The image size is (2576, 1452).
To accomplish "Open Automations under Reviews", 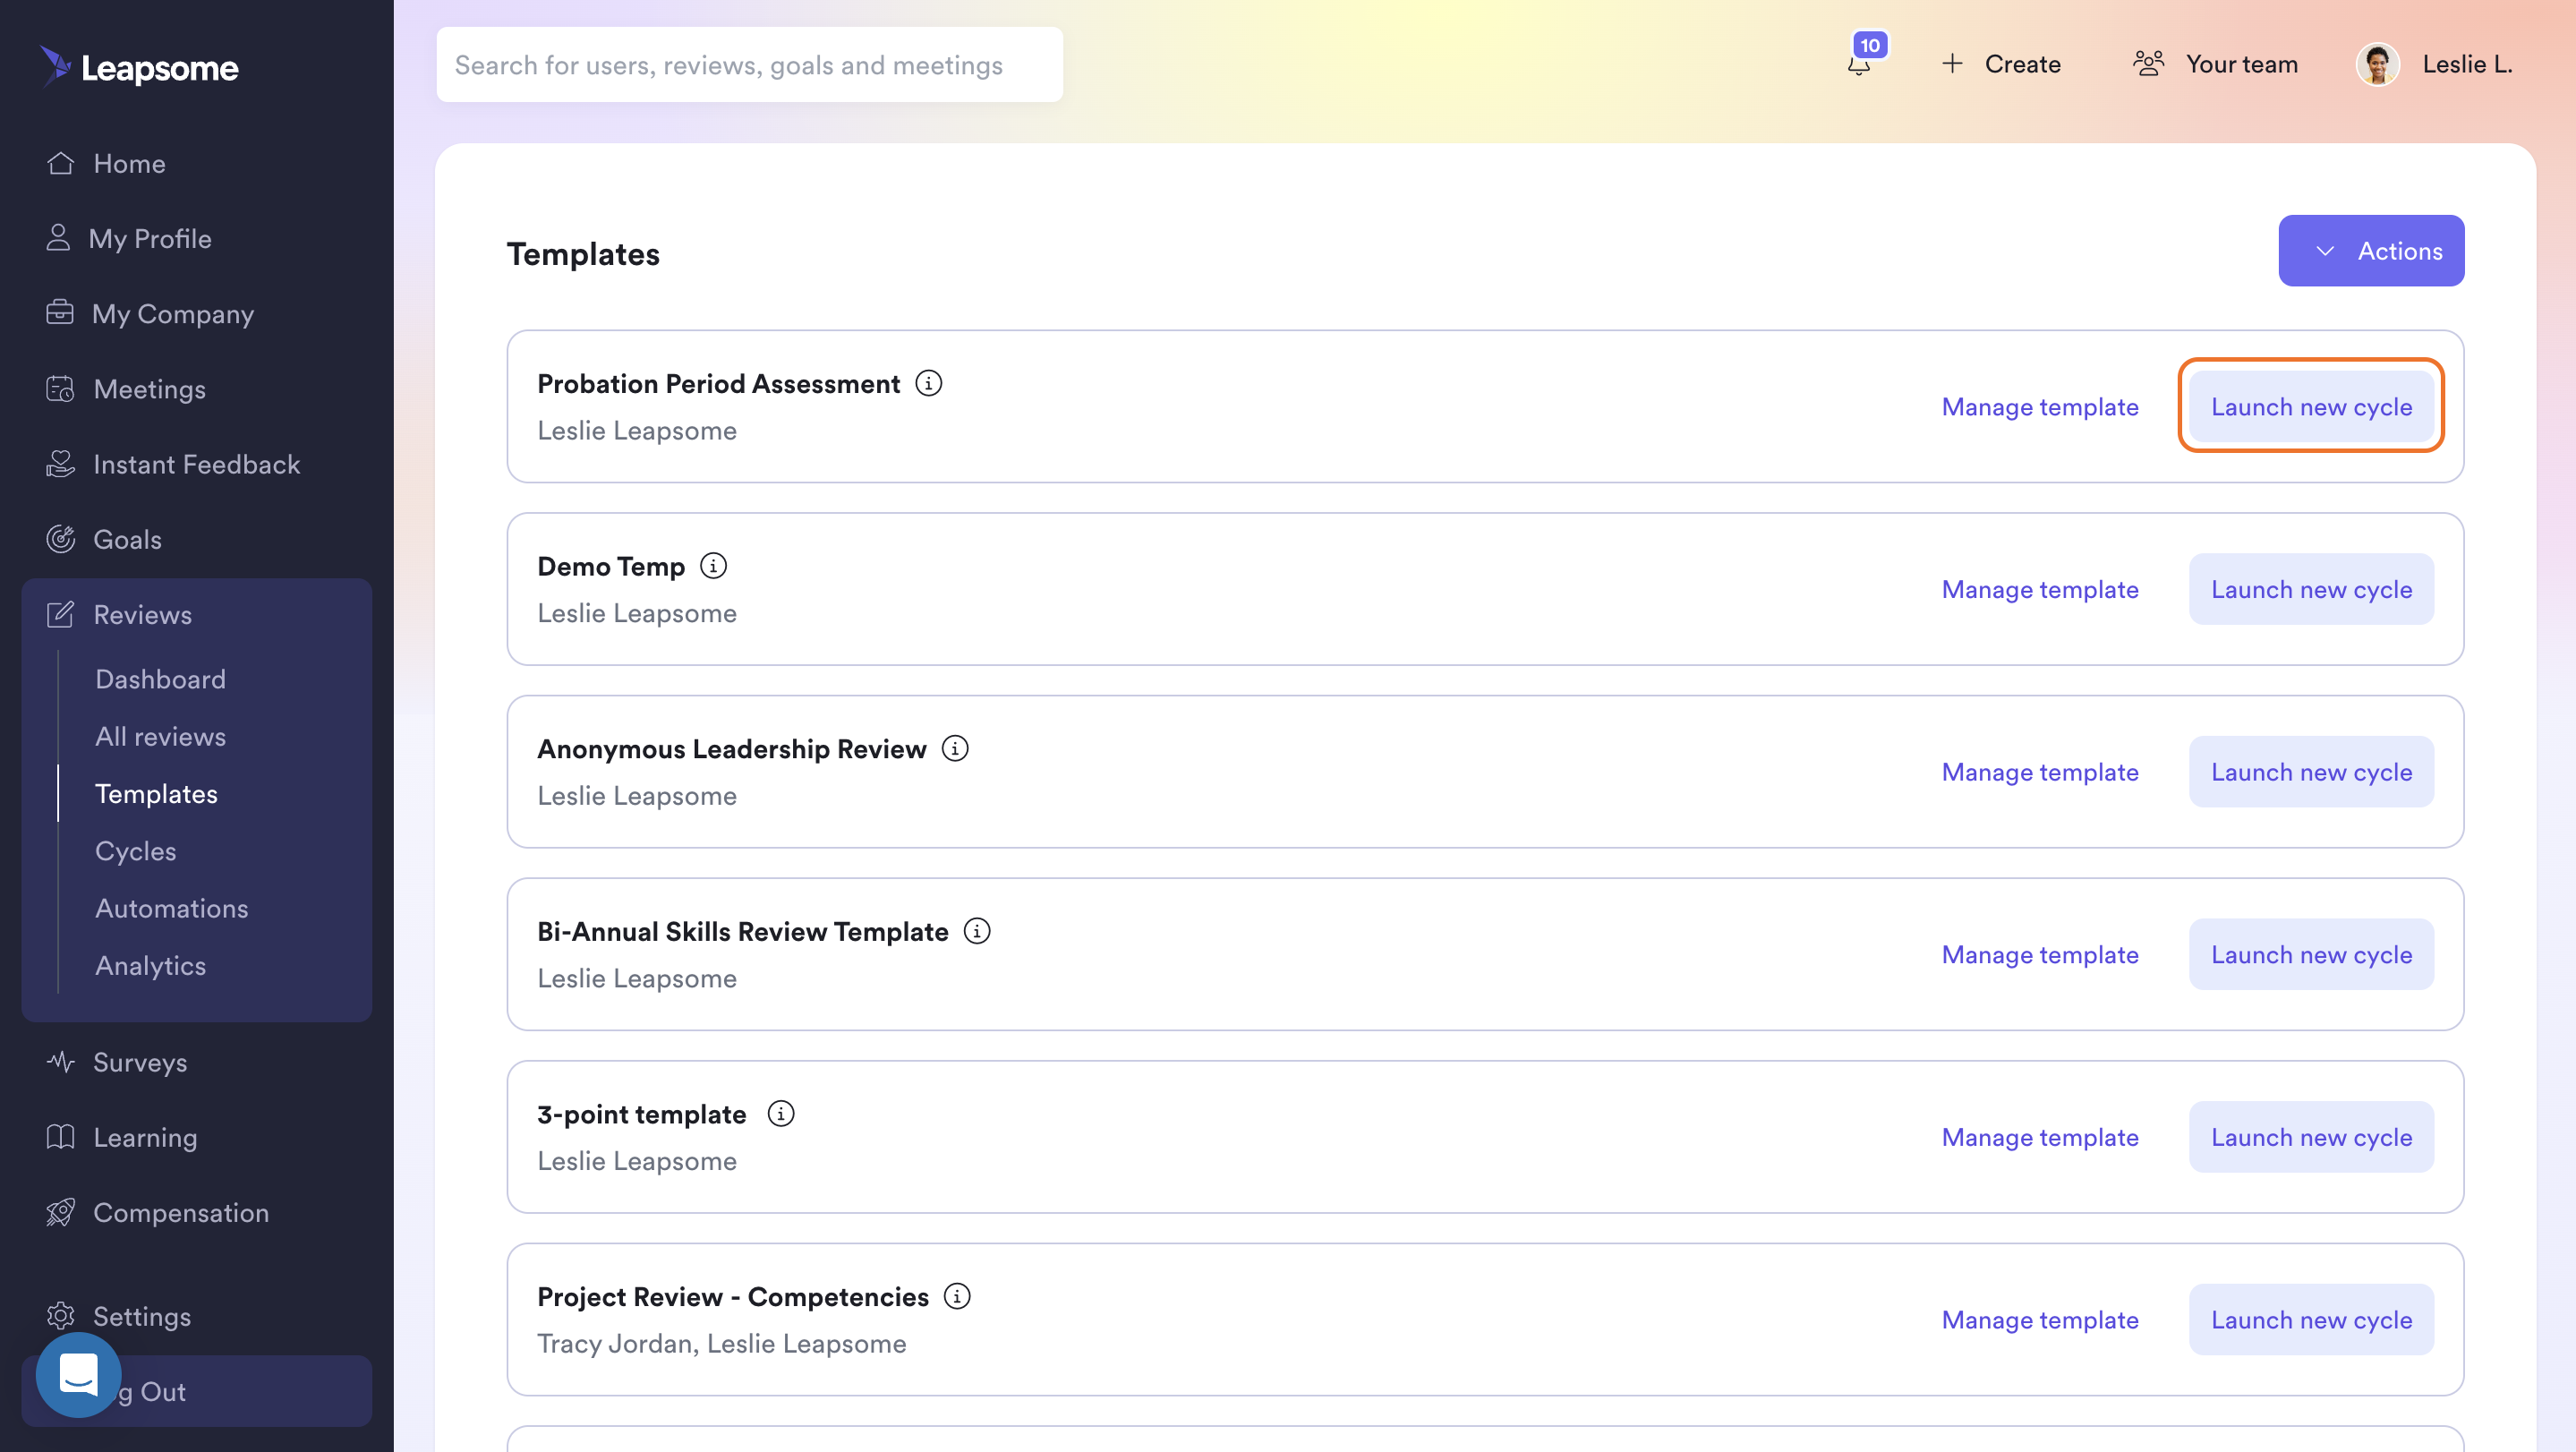I will (x=171, y=908).
